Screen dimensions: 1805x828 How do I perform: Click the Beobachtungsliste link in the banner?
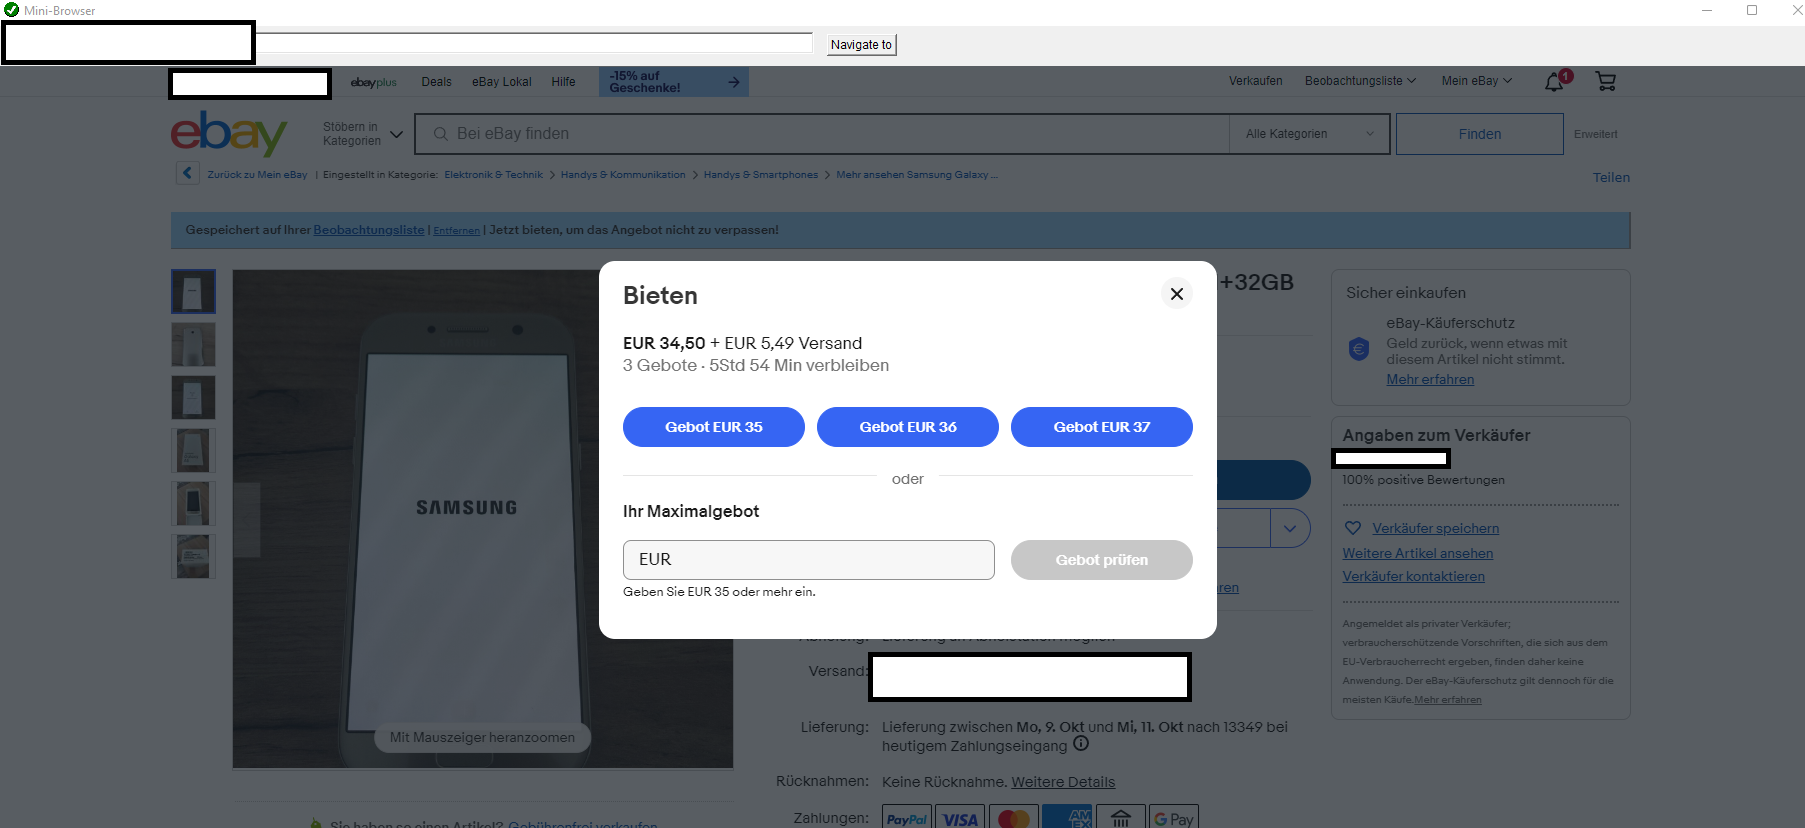(369, 230)
